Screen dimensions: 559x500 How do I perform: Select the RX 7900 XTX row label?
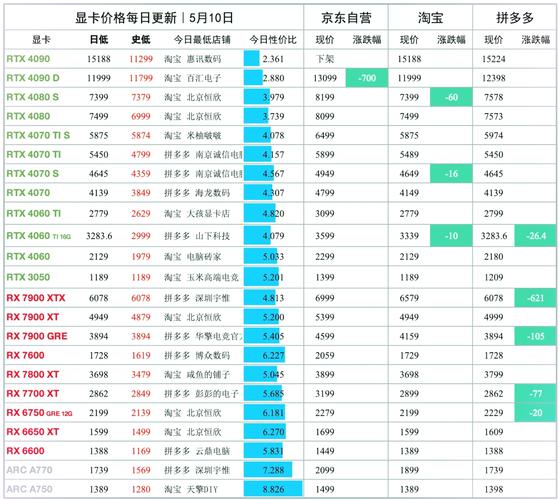36,298
